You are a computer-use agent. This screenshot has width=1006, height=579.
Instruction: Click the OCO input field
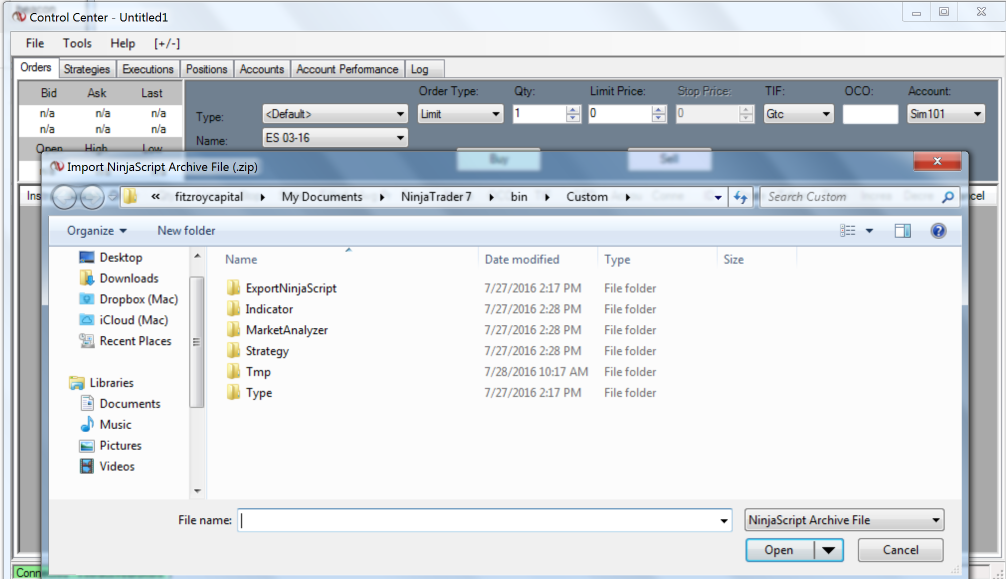(x=870, y=114)
